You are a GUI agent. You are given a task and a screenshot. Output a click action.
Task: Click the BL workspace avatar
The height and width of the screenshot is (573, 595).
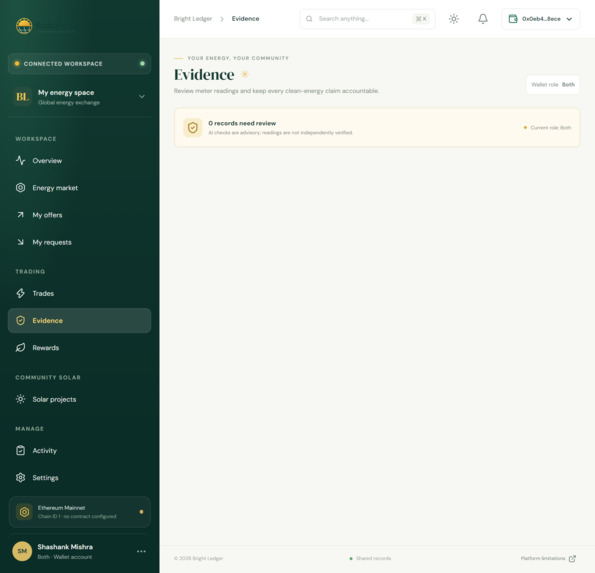tap(22, 97)
